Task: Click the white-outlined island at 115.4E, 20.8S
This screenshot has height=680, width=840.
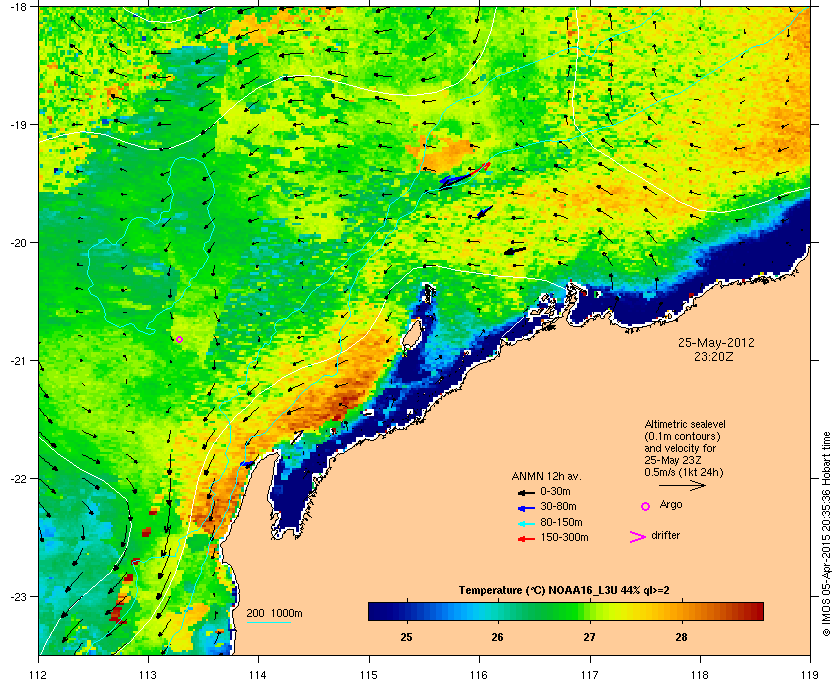Action: point(411,334)
